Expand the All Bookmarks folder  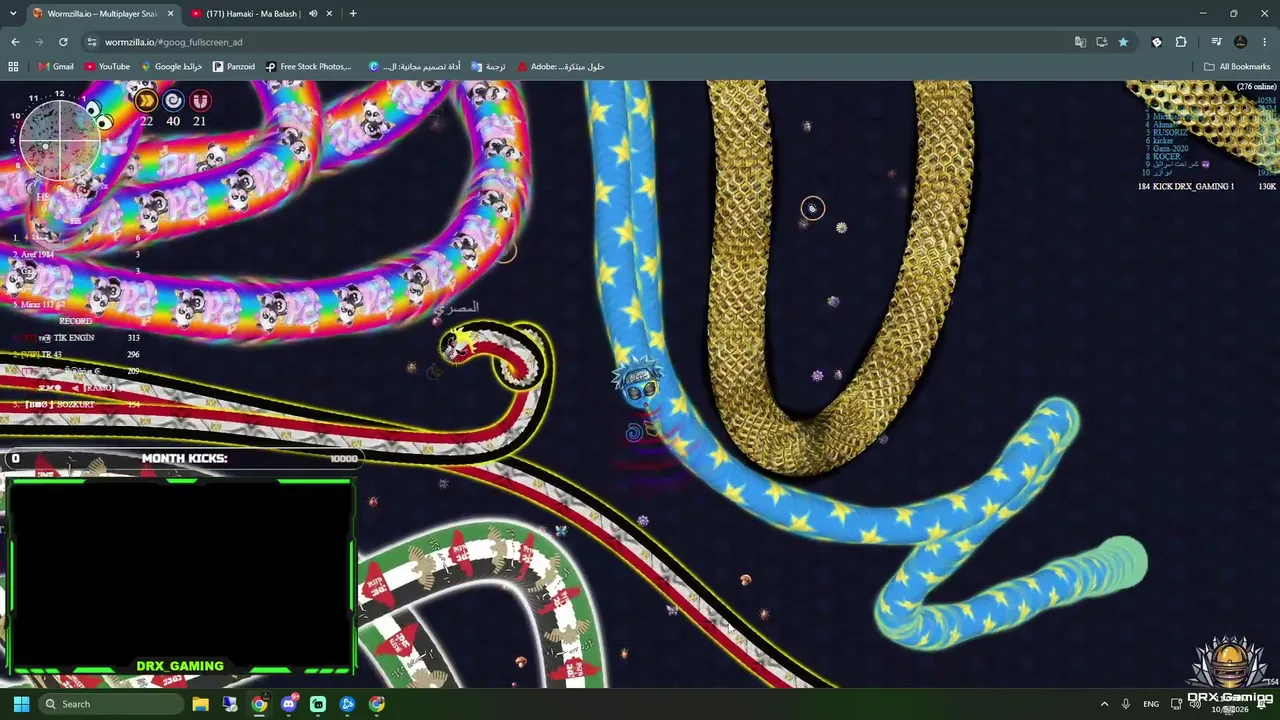tap(1237, 67)
